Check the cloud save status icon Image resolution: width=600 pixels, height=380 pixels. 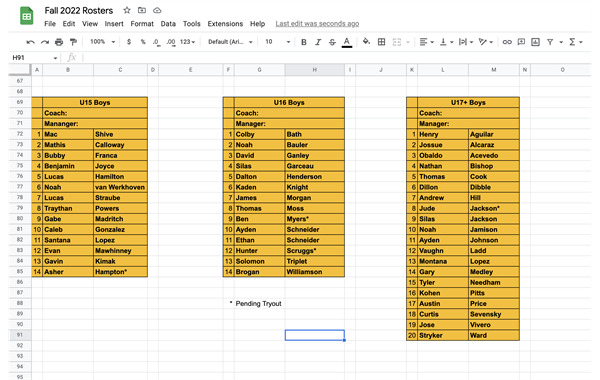tap(157, 10)
